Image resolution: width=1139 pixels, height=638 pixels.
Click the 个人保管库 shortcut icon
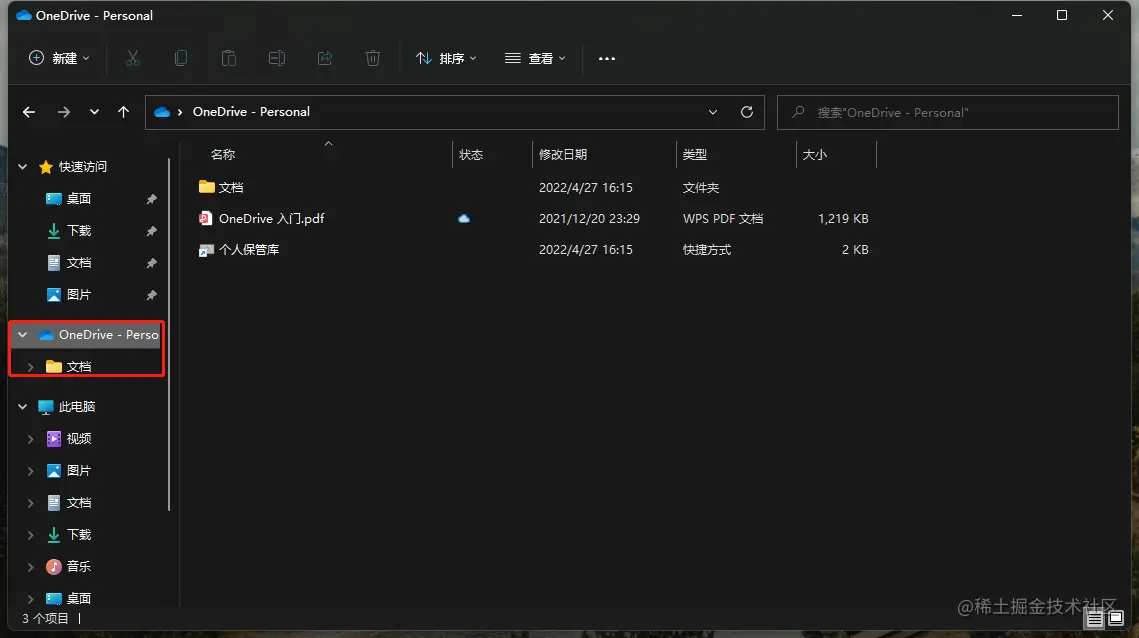pyautogui.click(x=206, y=250)
